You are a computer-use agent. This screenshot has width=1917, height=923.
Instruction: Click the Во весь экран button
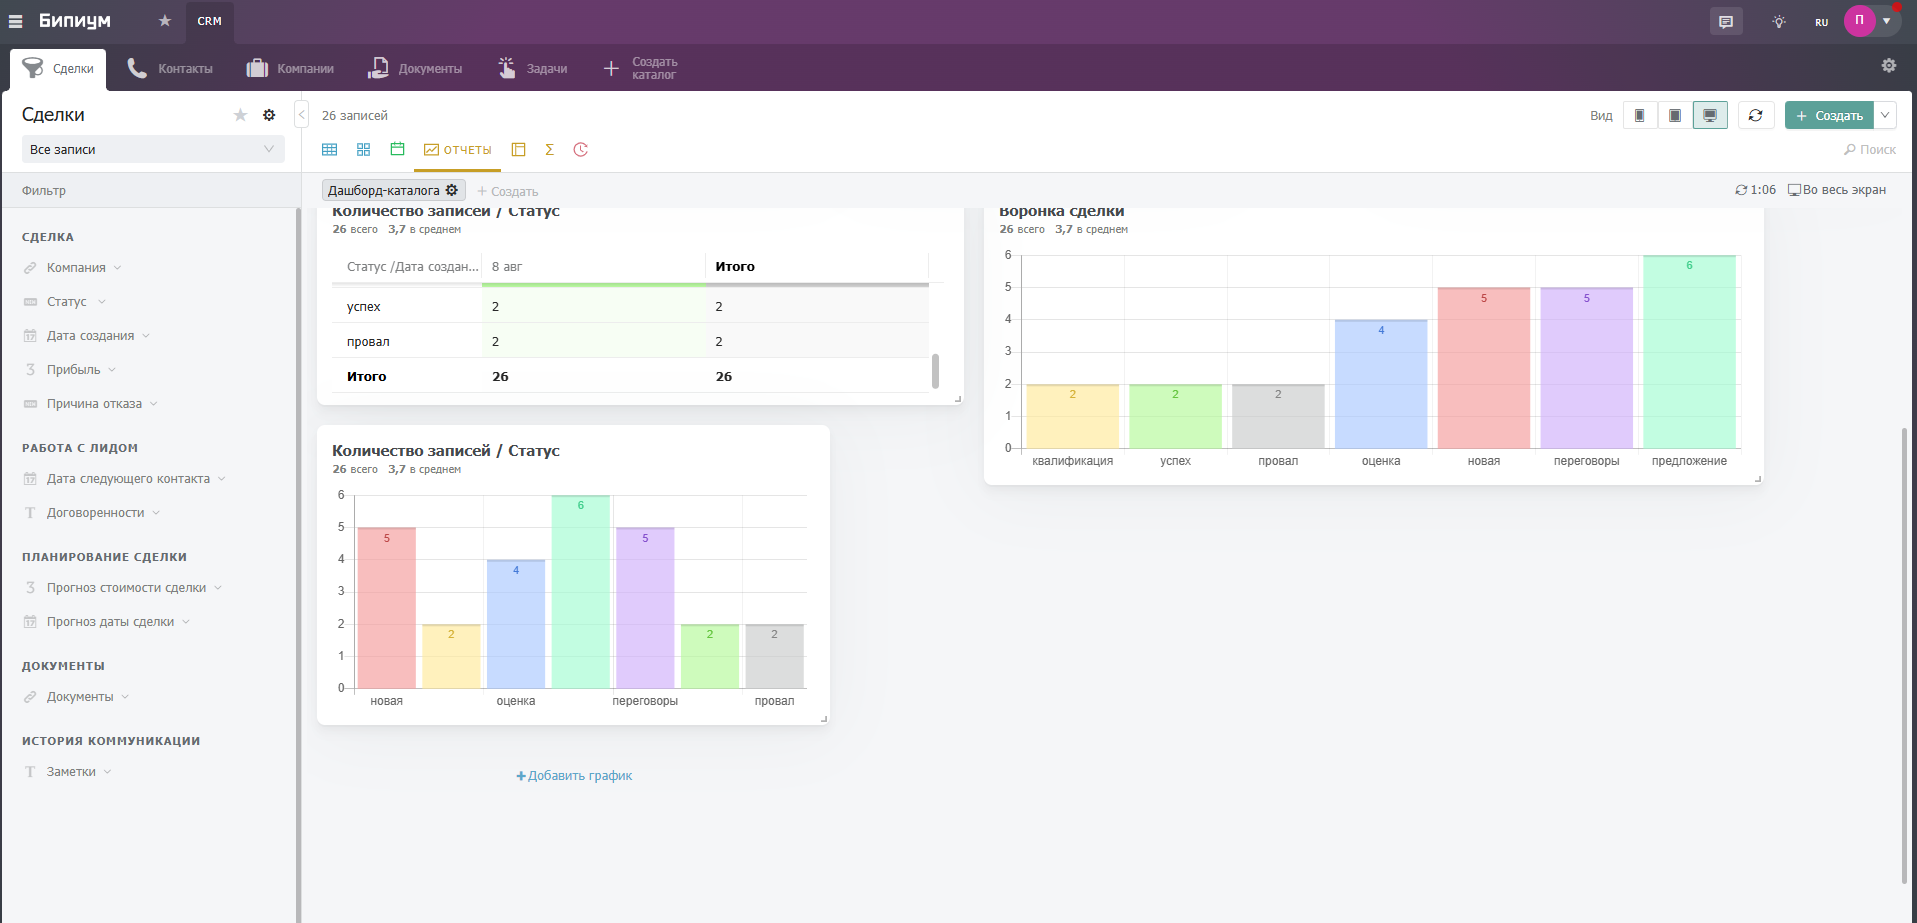click(x=1837, y=190)
